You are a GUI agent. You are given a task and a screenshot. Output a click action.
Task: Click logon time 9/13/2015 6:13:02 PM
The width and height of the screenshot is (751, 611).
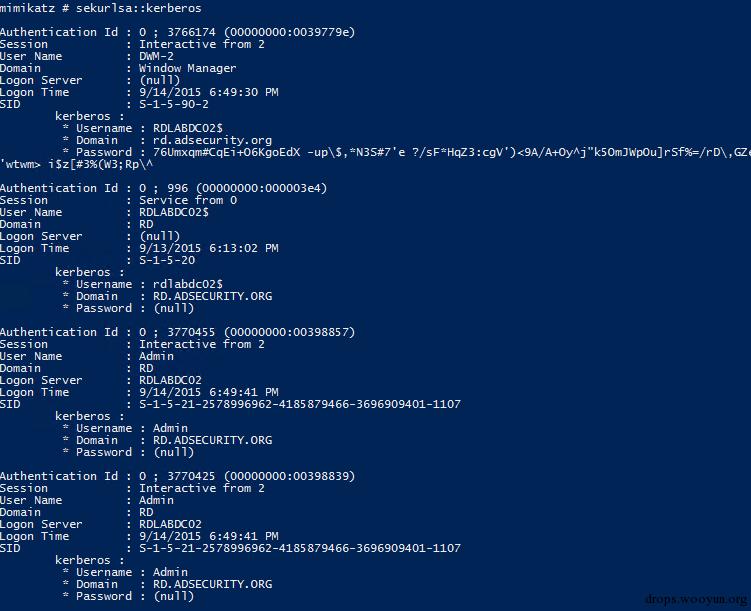[208, 248]
